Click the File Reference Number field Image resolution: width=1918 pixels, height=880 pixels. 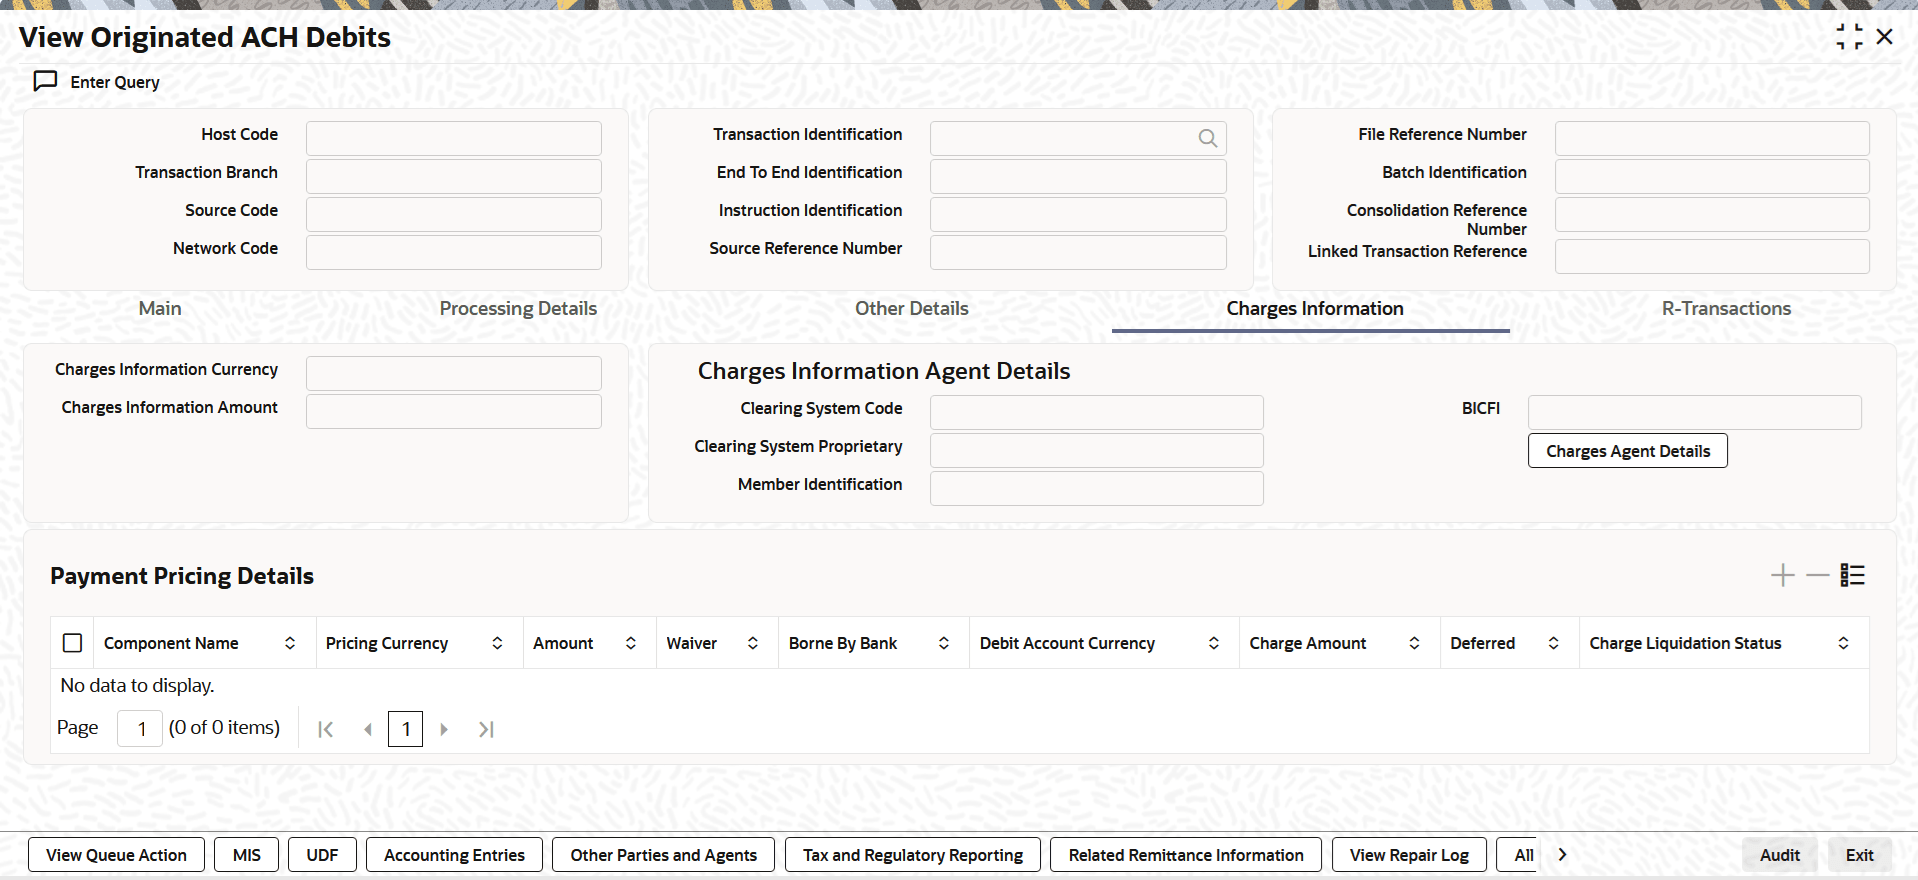tap(1712, 138)
